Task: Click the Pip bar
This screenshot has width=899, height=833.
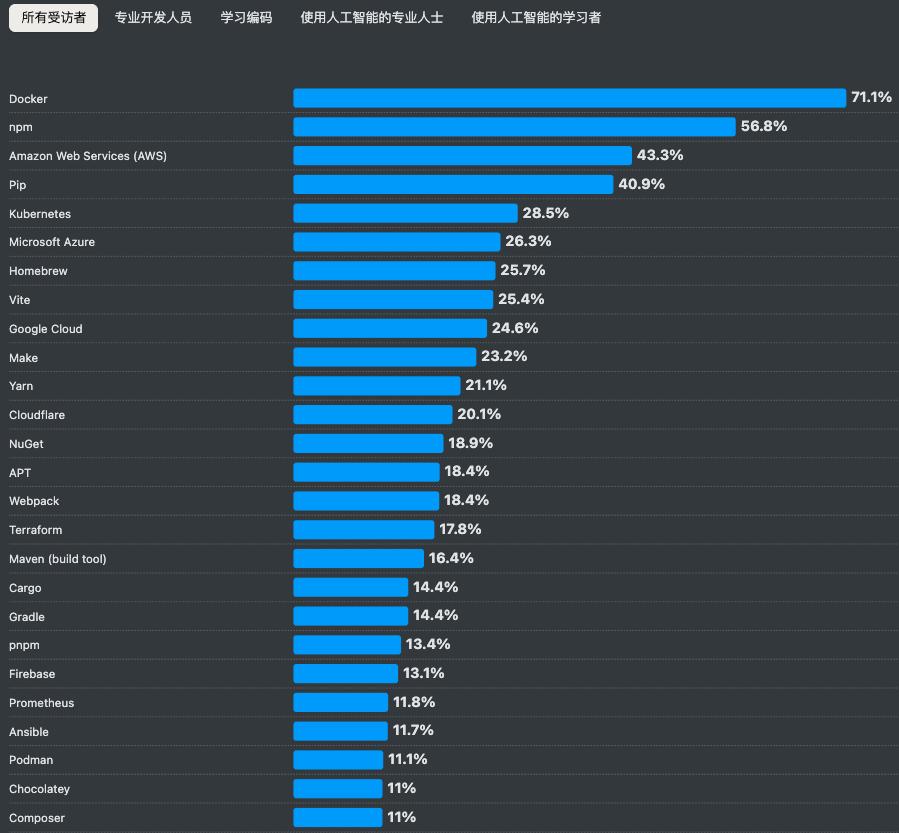Action: [x=450, y=184]
